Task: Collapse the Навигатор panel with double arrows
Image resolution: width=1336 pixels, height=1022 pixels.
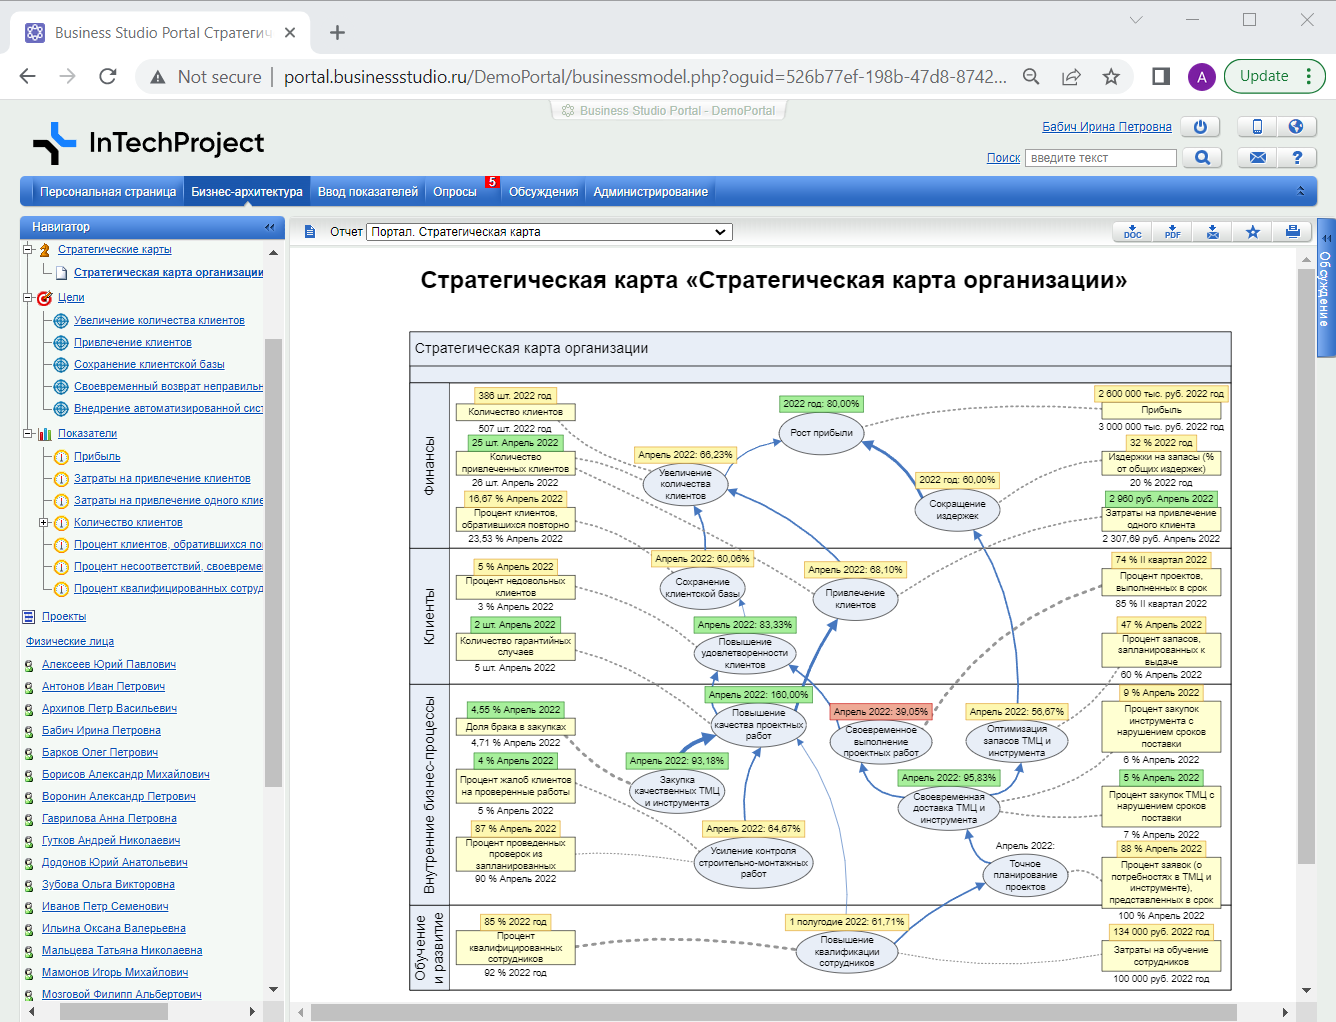Action: [x=269, y=227]
